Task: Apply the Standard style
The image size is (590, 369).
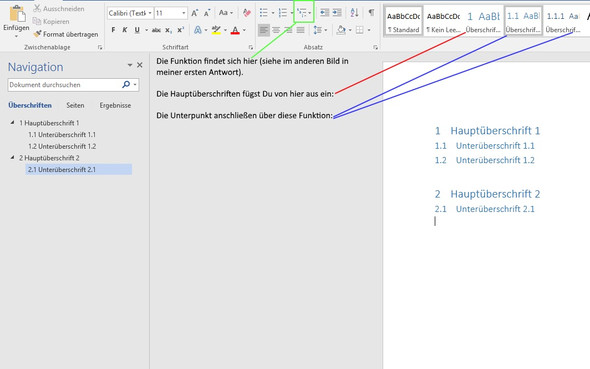Action: (x=404, y=21)
